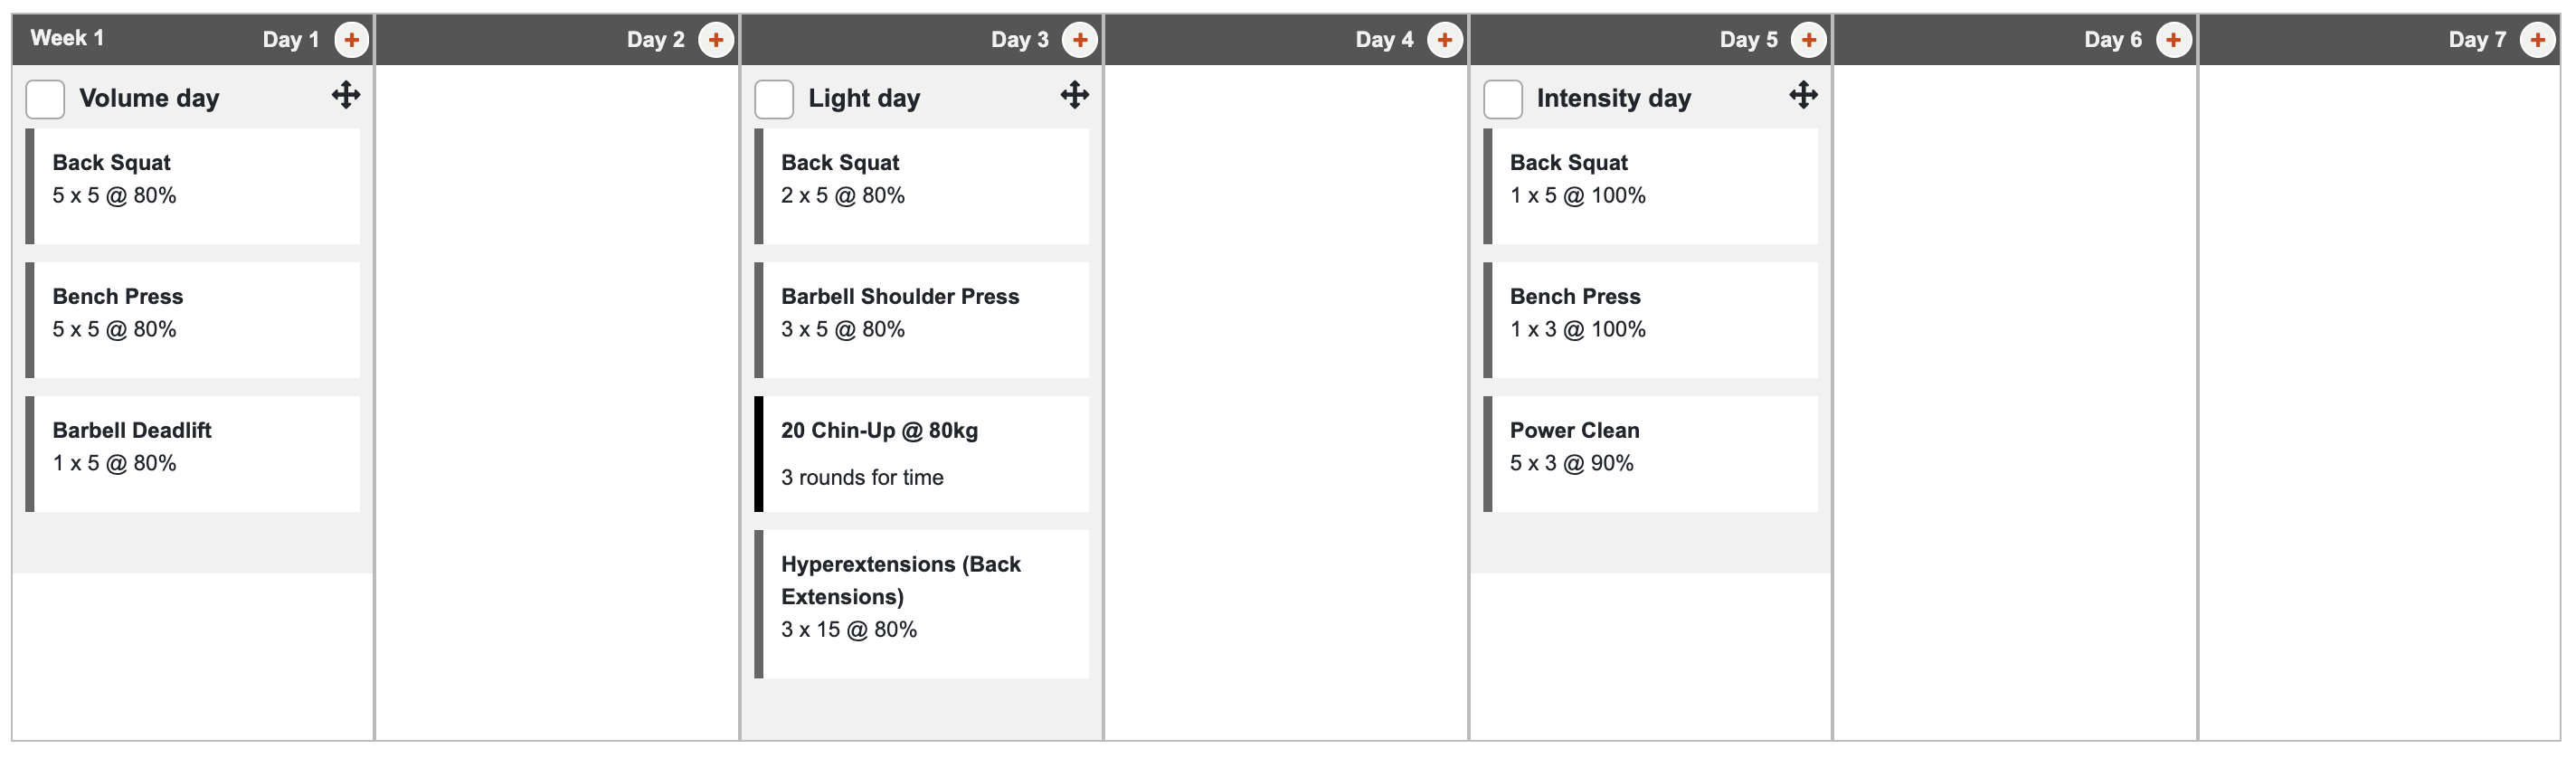Check the Intensity day checkbox

(x=1503, y=99)
